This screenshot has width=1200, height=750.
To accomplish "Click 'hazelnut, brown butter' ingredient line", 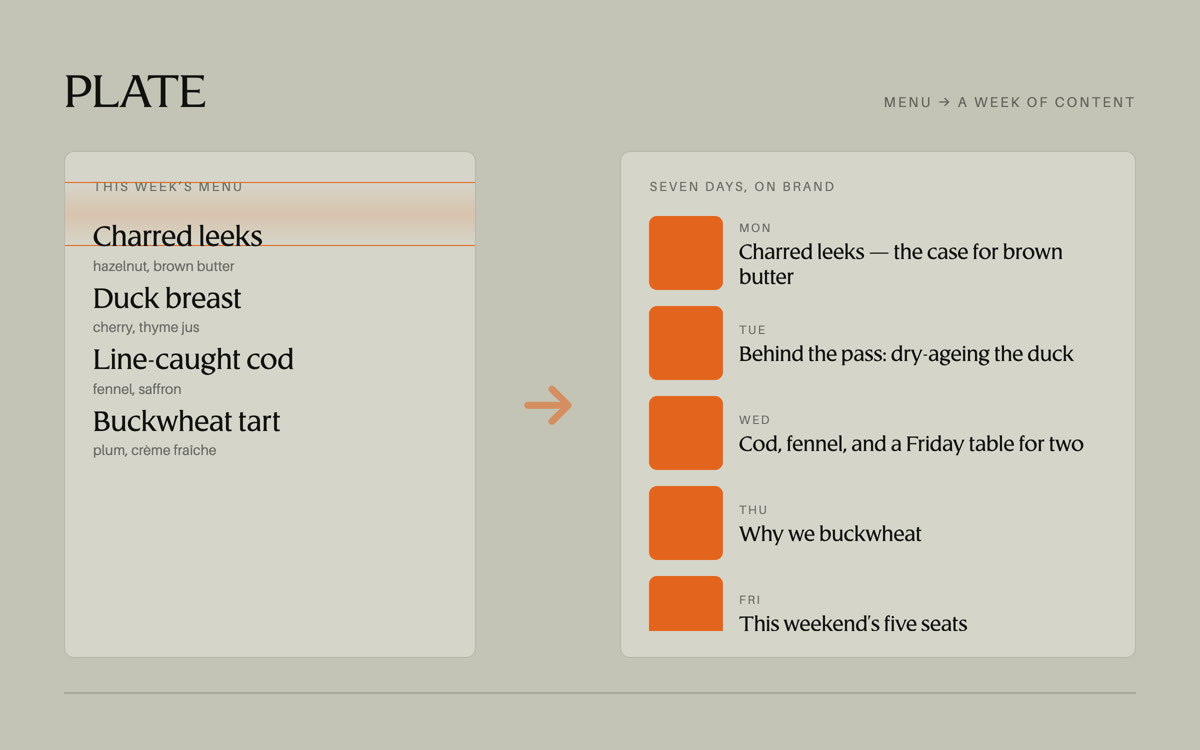I will [x=164, y=266].
